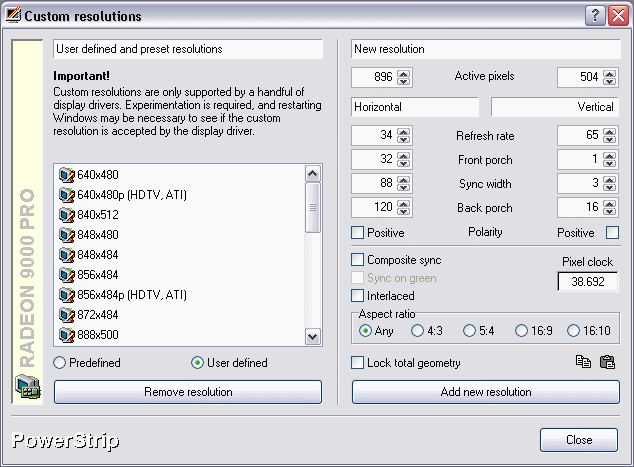The height and width of the screenshot is (467, 634).
Task: Click the PowerStrip icon in title bar
Action: point(13,16)
